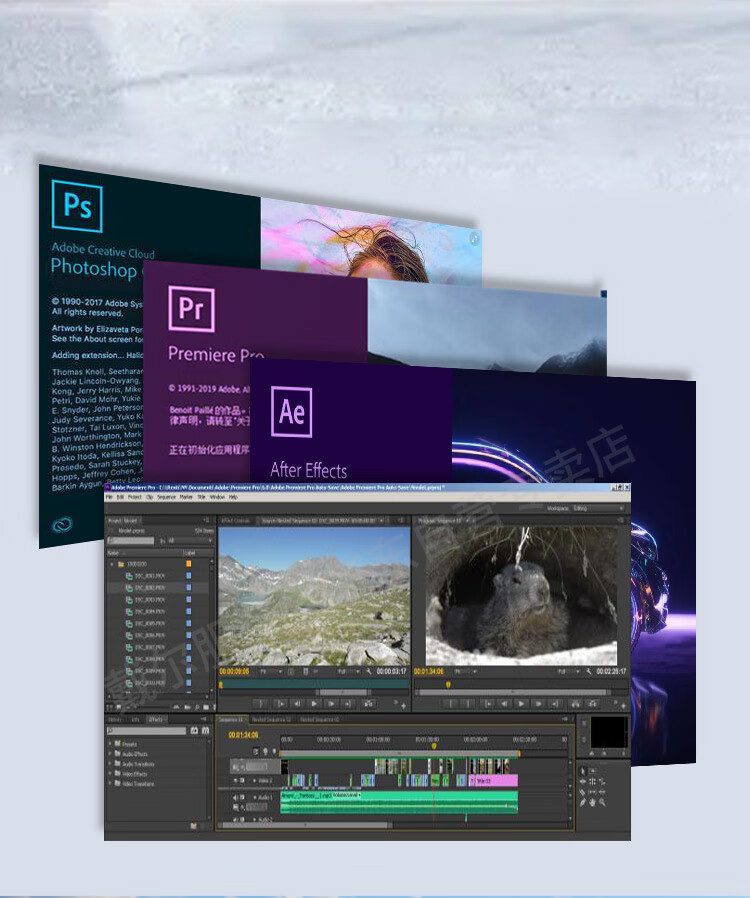Screen dimensions: 750x898
Task: Select the Selection tool in Premiere's Tools panel
Action: click(583, 771)
